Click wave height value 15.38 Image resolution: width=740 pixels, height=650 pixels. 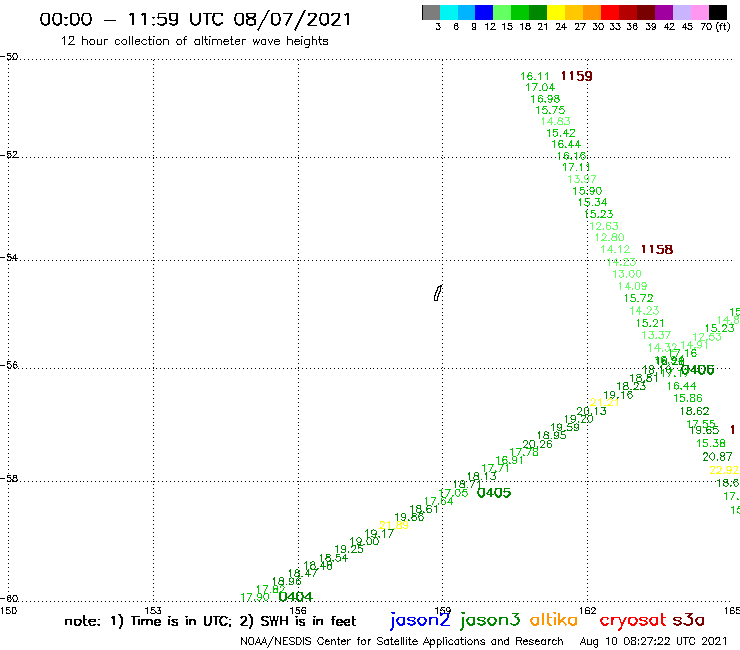point(711,443)
